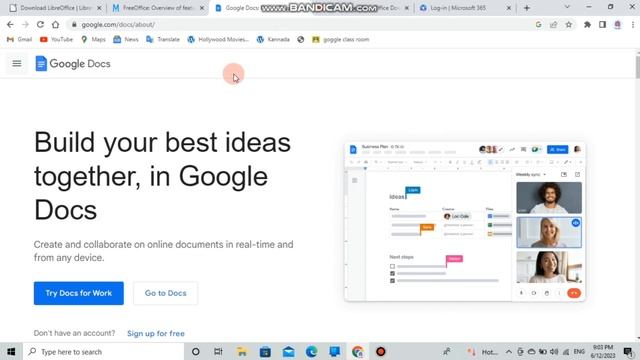
Task: Open a new browser tab
Action: point(527,8)
